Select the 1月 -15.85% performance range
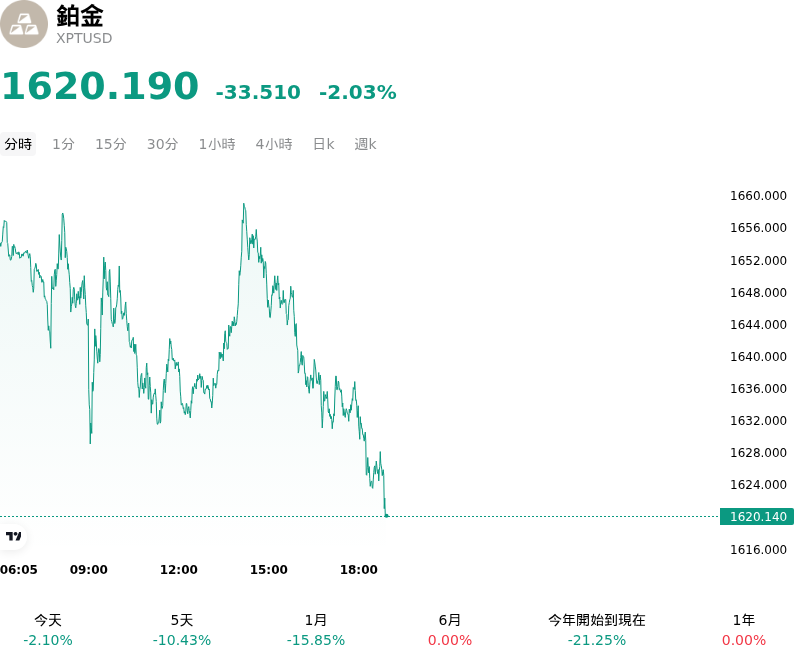This screenshot has height=660, width=800. [x=316, y=630]
